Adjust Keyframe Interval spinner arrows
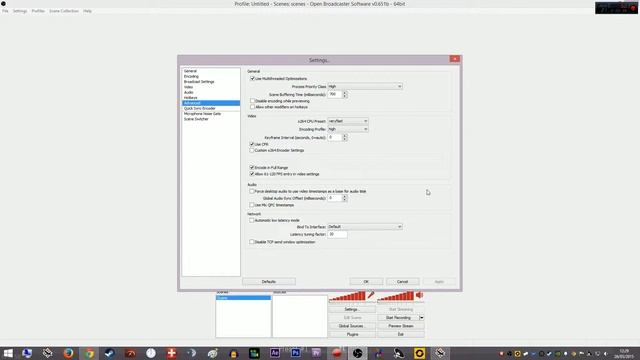The height and width of the screenshot is (360, 640). click(x=345, y=138)
